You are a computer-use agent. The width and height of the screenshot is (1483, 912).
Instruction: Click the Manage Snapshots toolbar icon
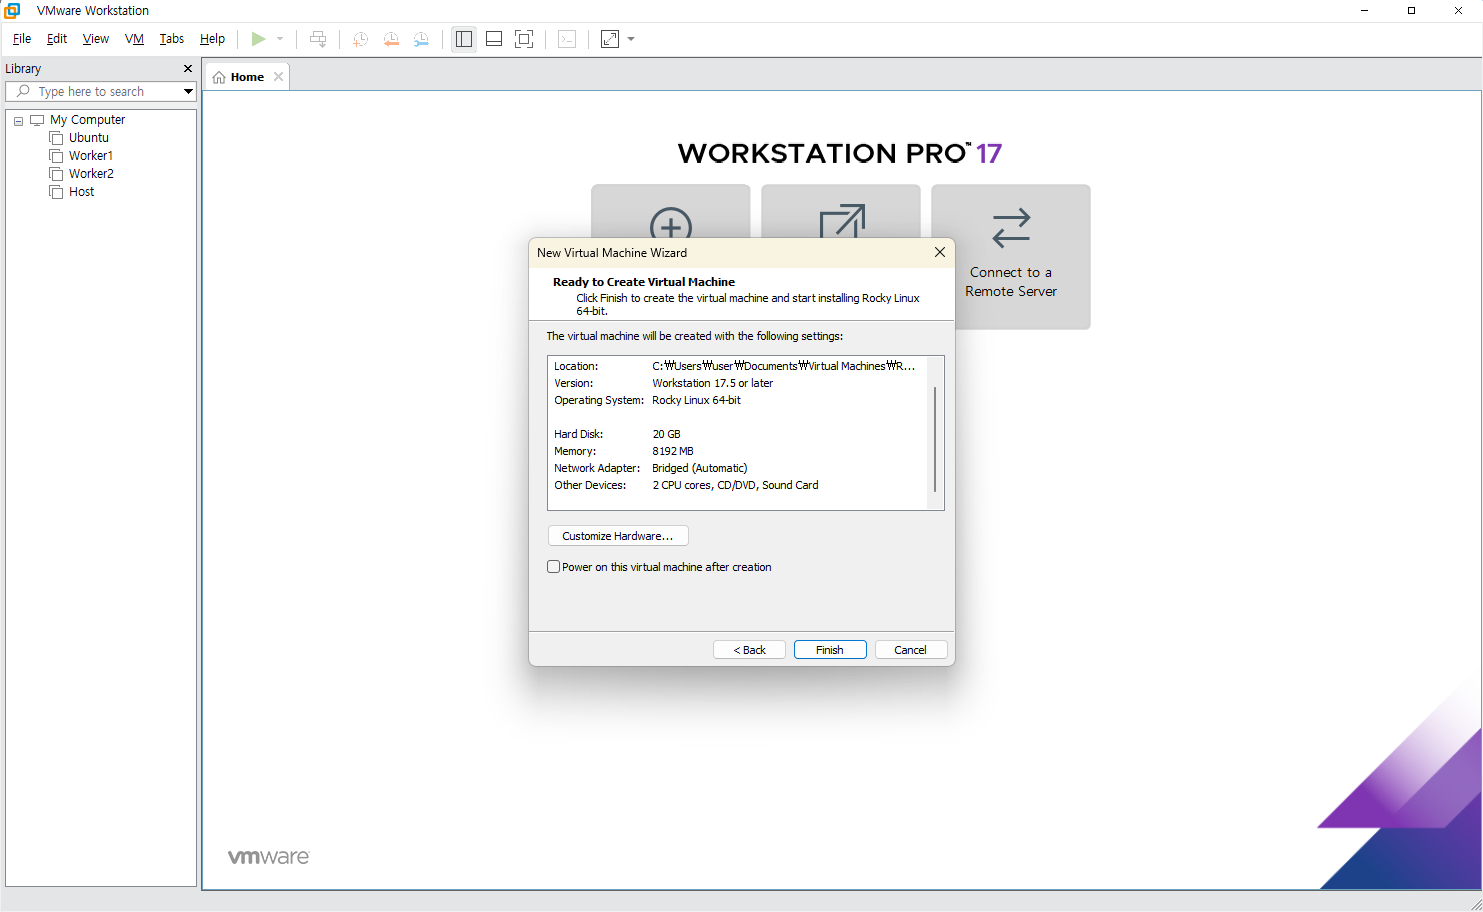click(422, 39)
